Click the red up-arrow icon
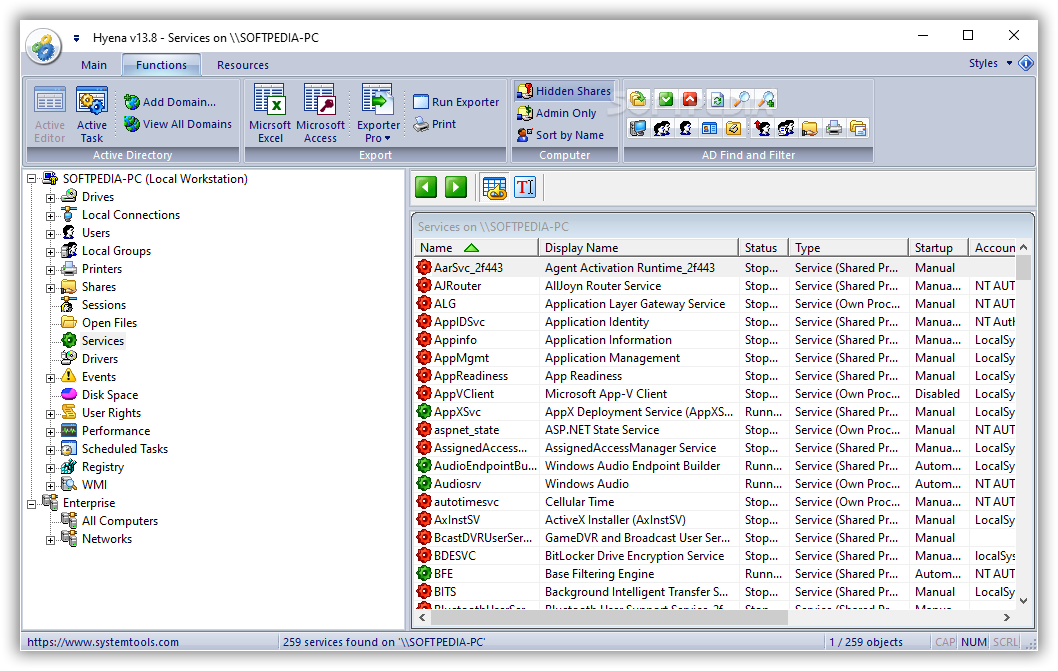The height and width of the screenshot is (671, 1058). (690, 100)
